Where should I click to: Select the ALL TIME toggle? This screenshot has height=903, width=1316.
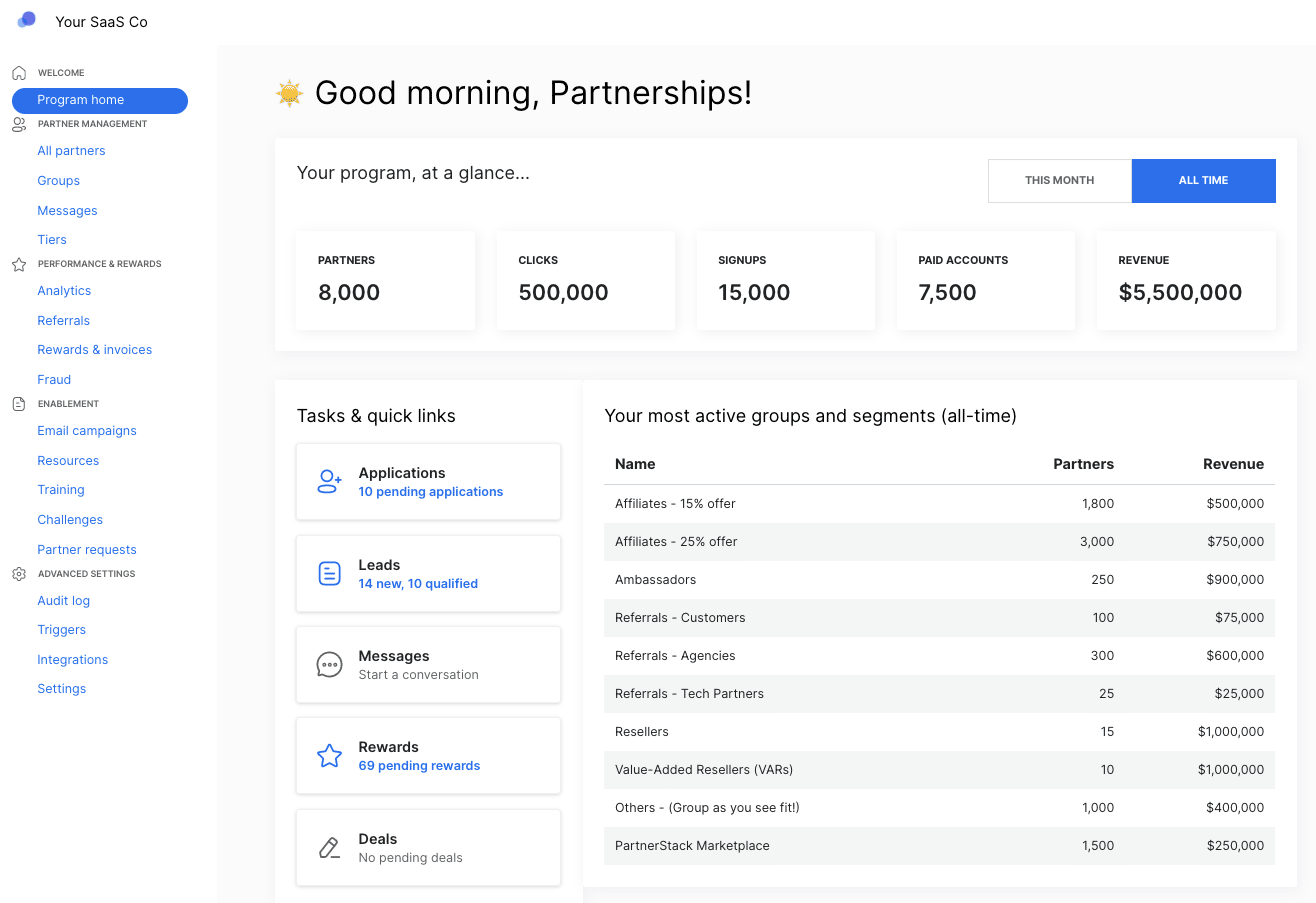coord(1203,180)
